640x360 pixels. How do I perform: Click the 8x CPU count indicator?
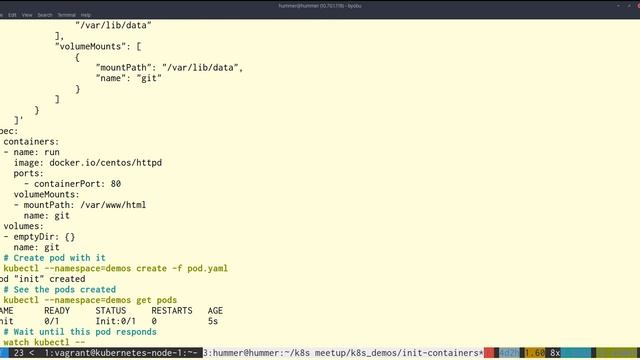tap(555, 353)
